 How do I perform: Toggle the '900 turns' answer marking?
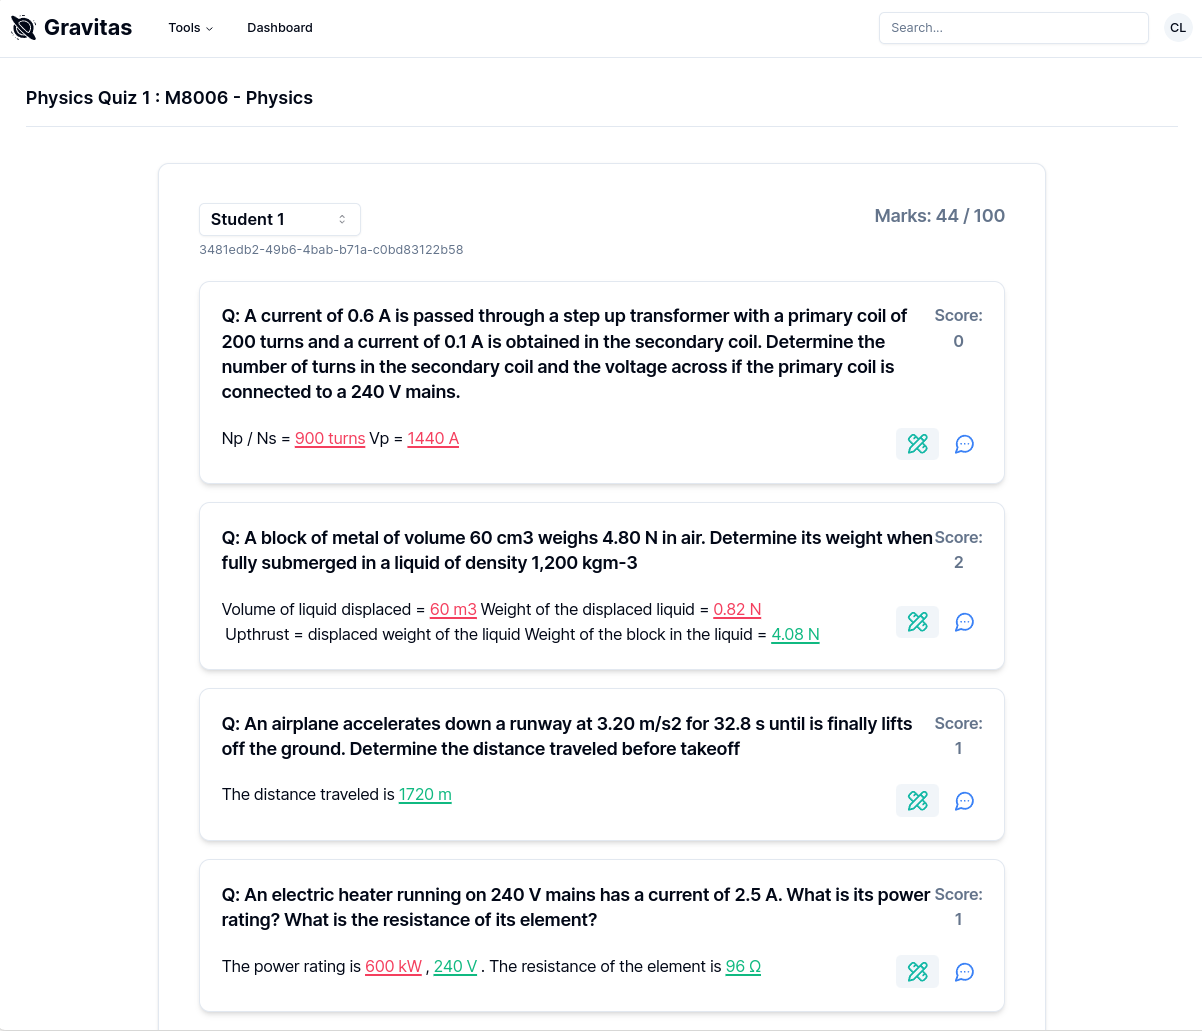point(330,438)
